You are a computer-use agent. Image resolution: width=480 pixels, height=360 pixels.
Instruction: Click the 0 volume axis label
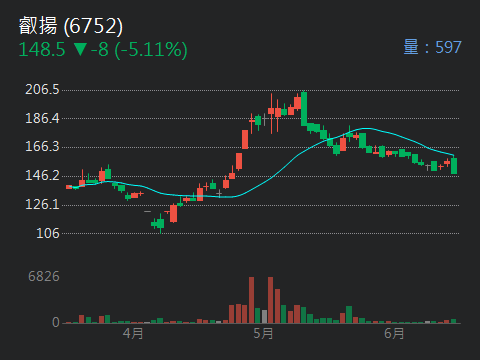click(56, 322)
